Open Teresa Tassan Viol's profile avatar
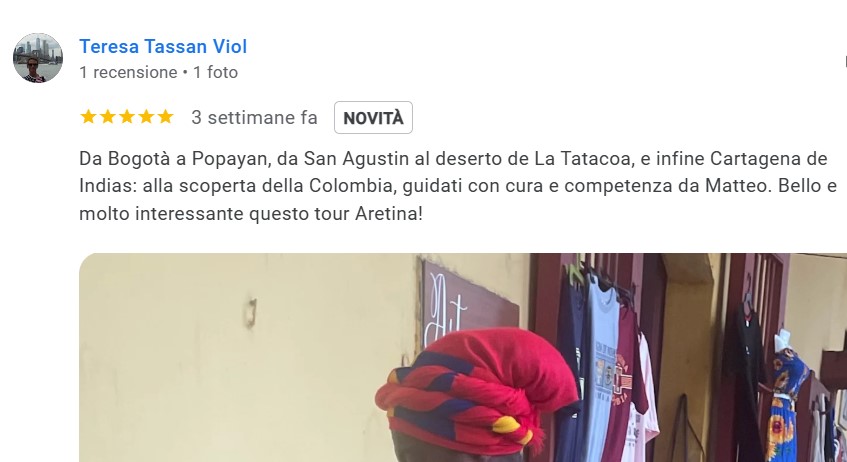The image size is (847, 462). tap(38, 58)
